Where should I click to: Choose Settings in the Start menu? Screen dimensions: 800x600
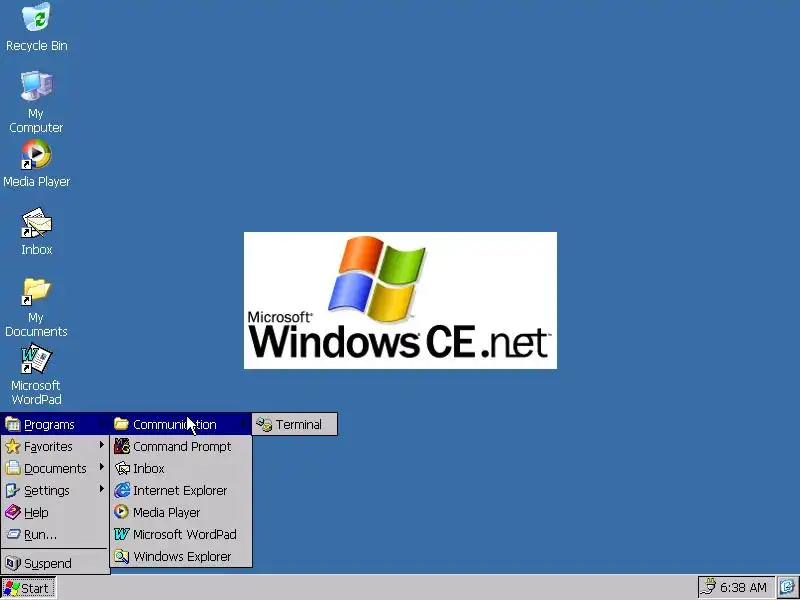point(55,490)
